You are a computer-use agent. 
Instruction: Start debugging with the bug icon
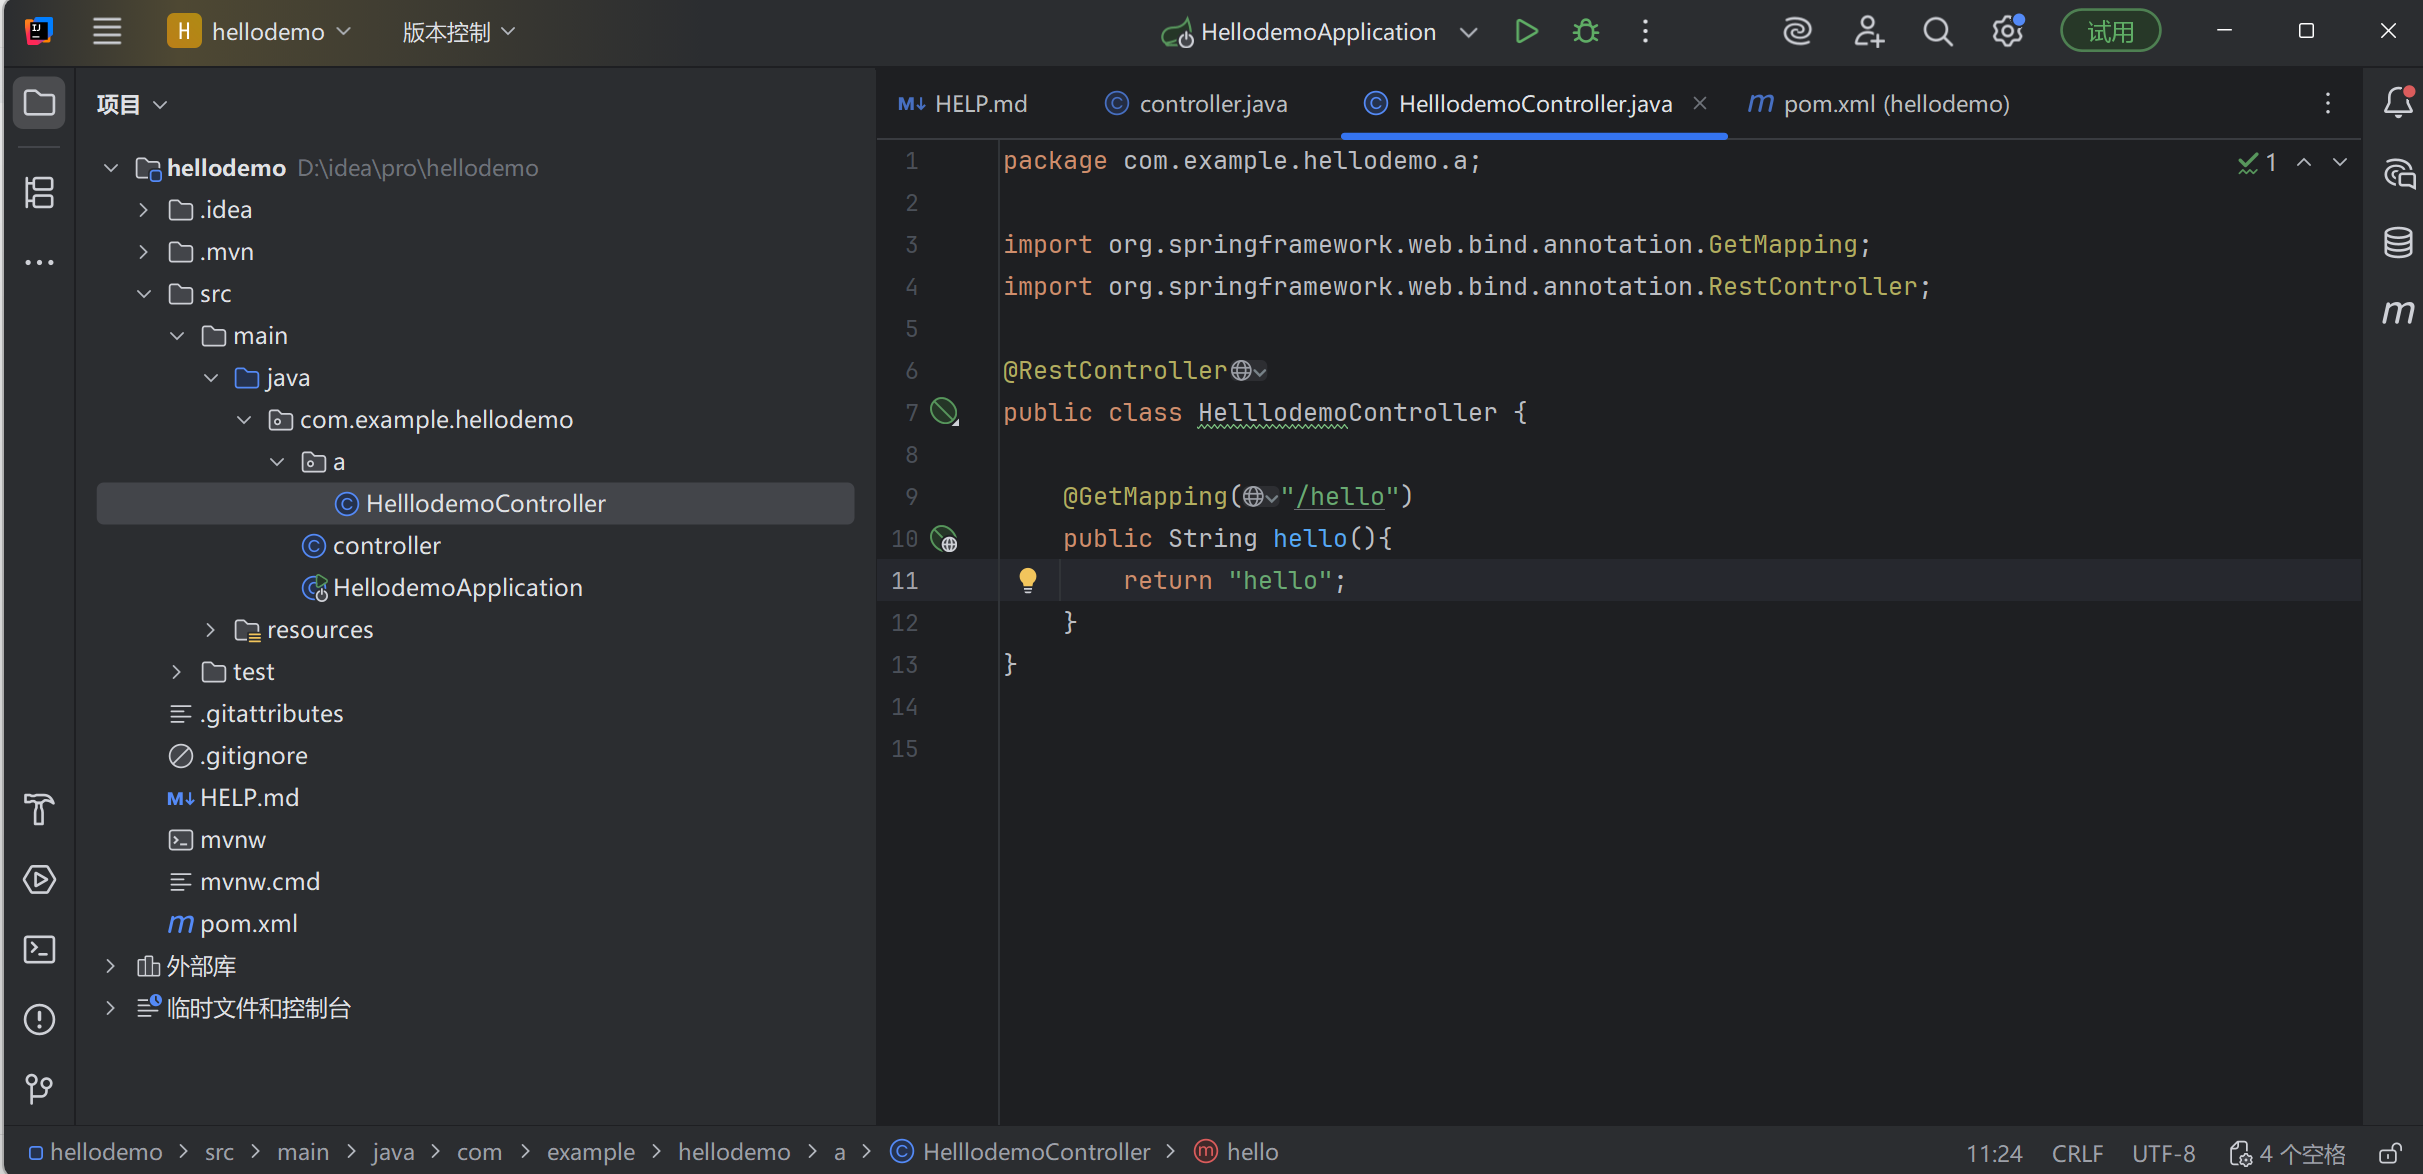pyautogui.click(x=1586, y=32)
